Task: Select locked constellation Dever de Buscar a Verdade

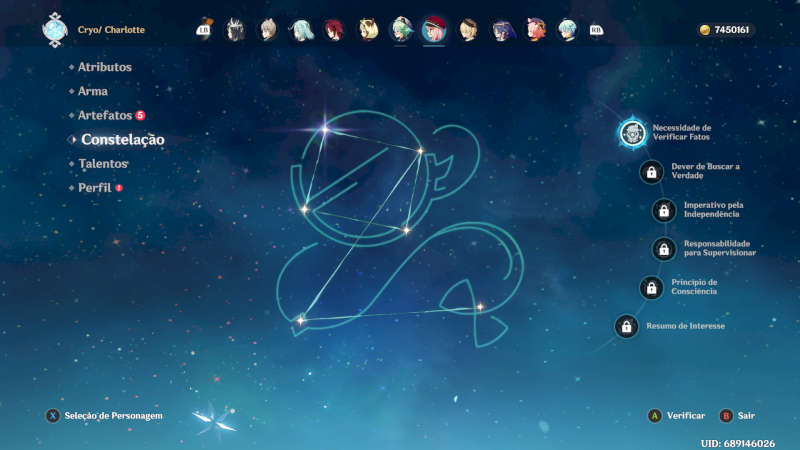Action: click(x=652, y=172)
